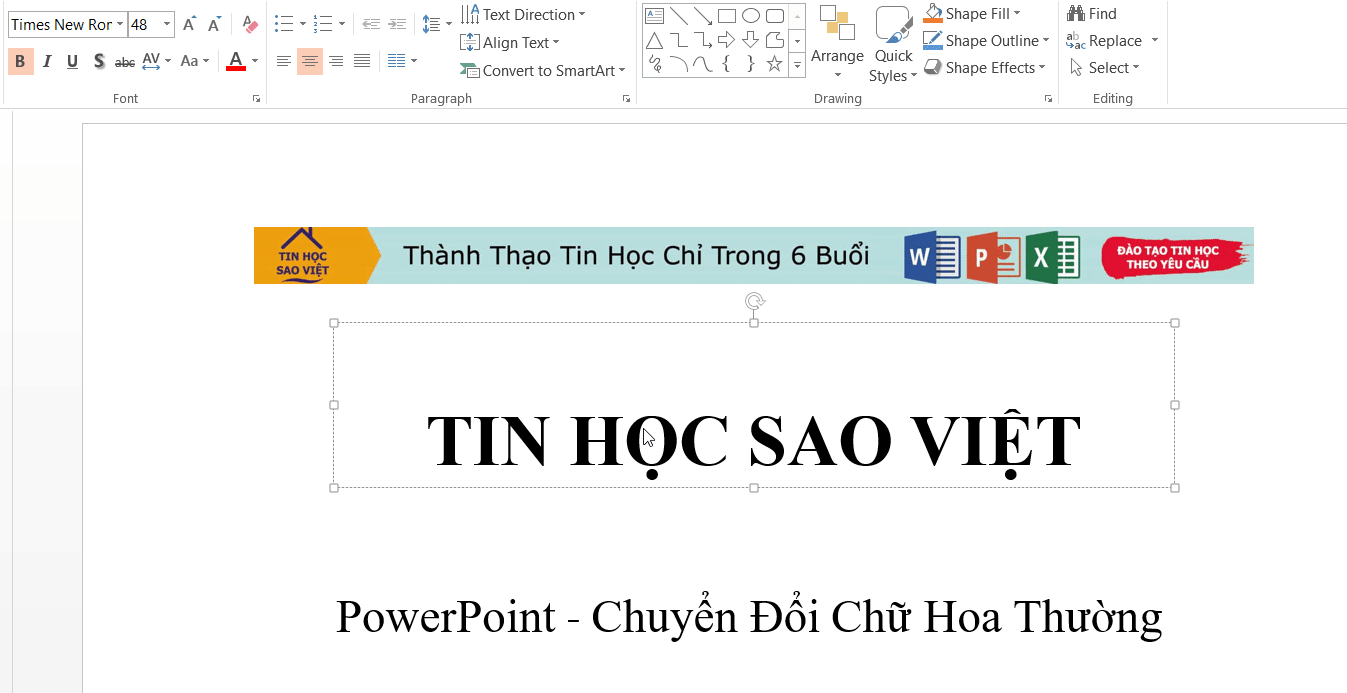This screenshot has height=693, width=1347.
Task: Open the Shape Outline menu
Action: pos(987,41)
